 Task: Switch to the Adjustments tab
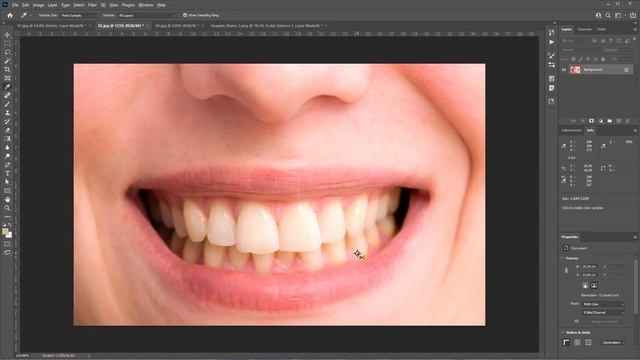571,131
